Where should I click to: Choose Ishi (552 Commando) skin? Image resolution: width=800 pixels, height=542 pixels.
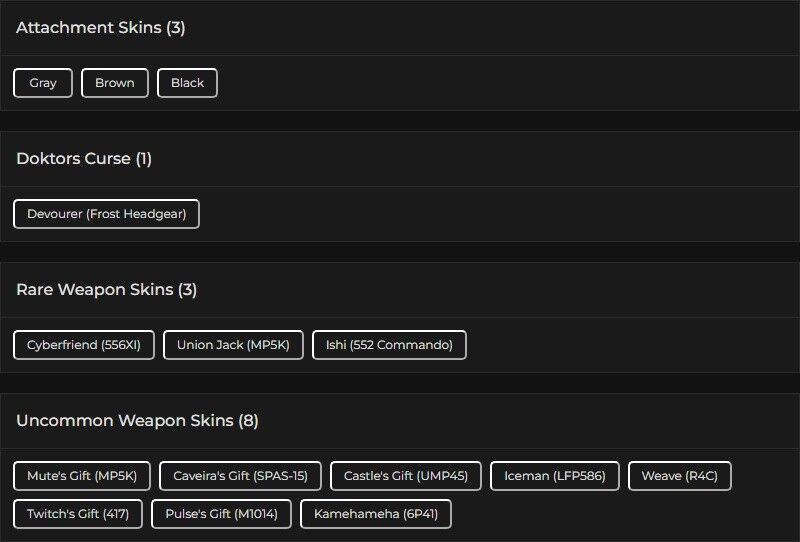(x=389, y=345)
